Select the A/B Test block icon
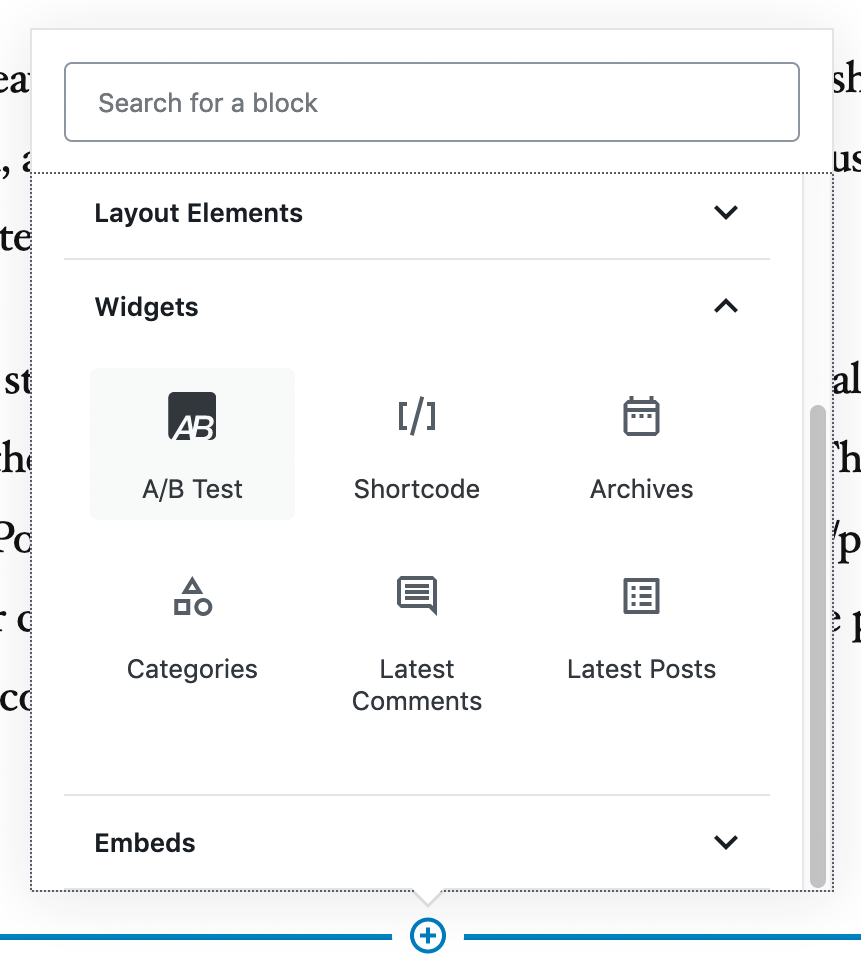The height and width of the screenshot is (972, 861). [192, 416]
